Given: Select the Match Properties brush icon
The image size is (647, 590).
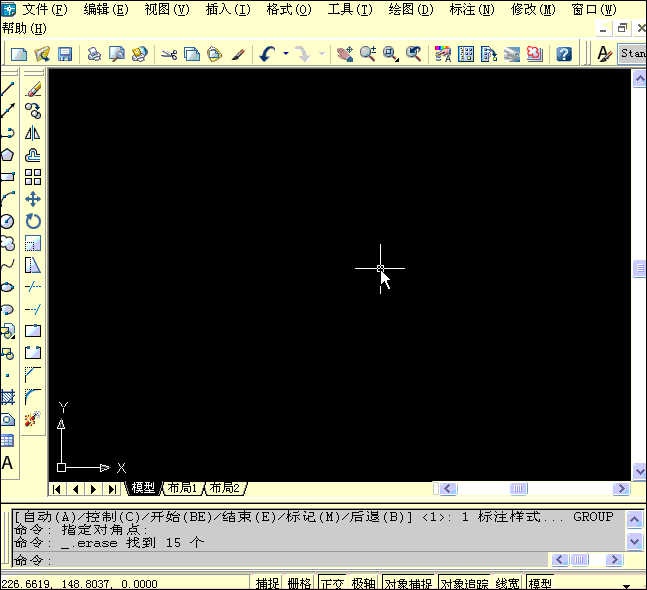Looking at the screenshot, I should 238,54.
